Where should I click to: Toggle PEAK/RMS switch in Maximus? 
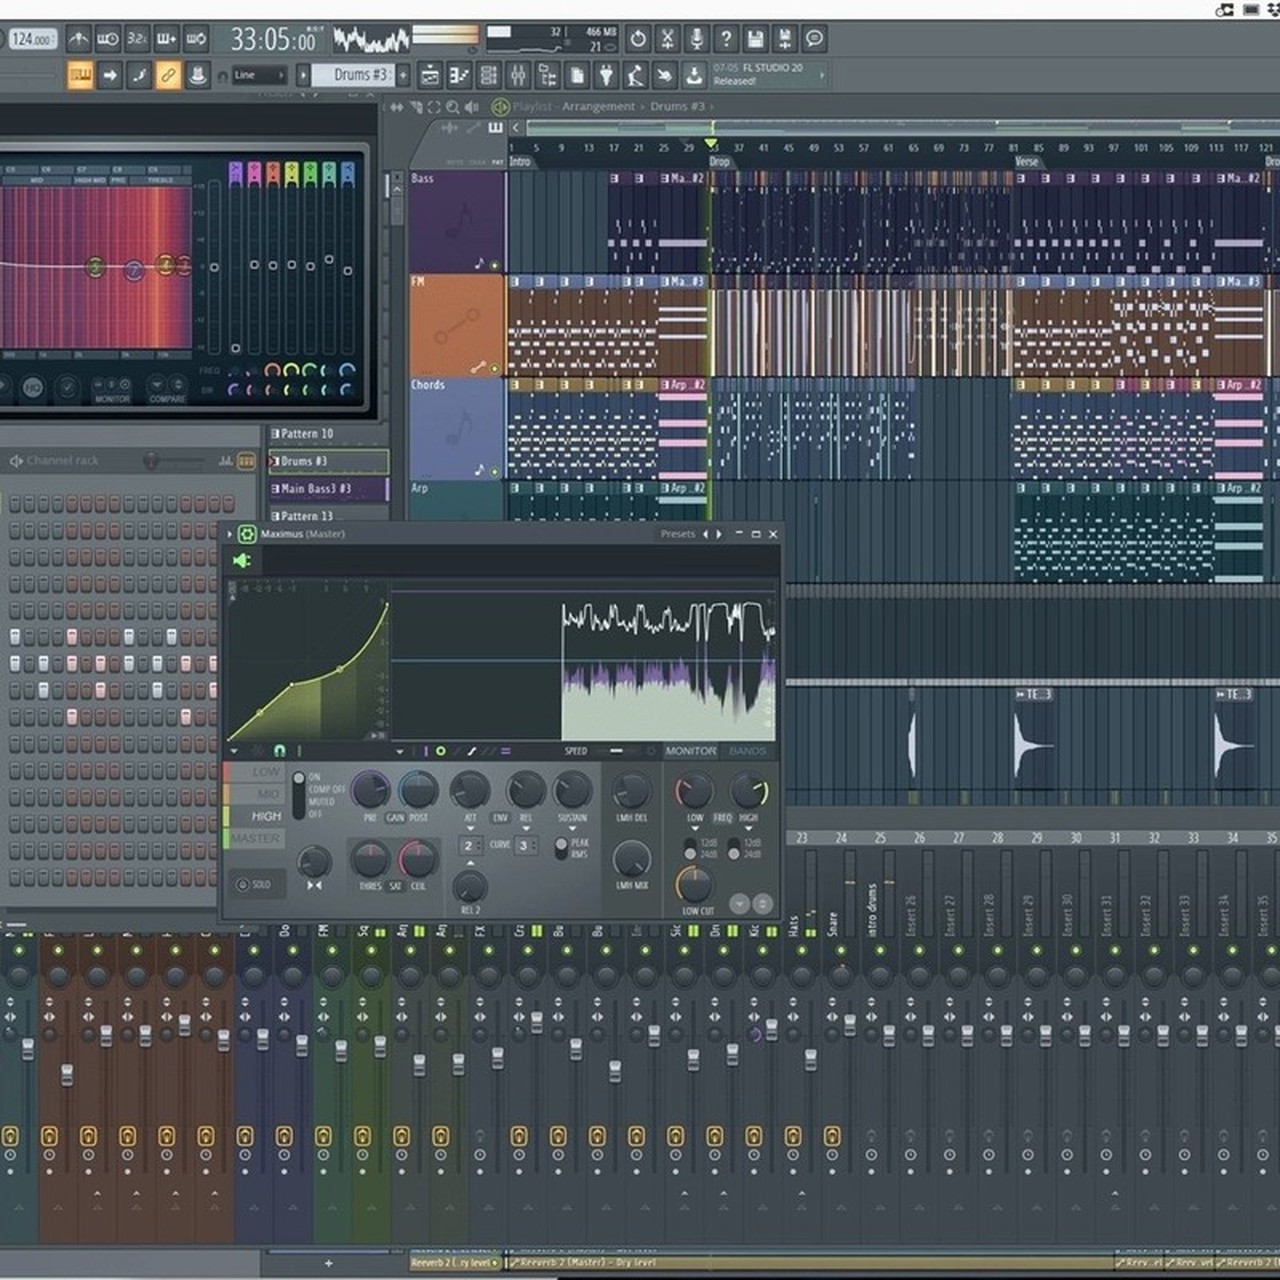(561, 846)
